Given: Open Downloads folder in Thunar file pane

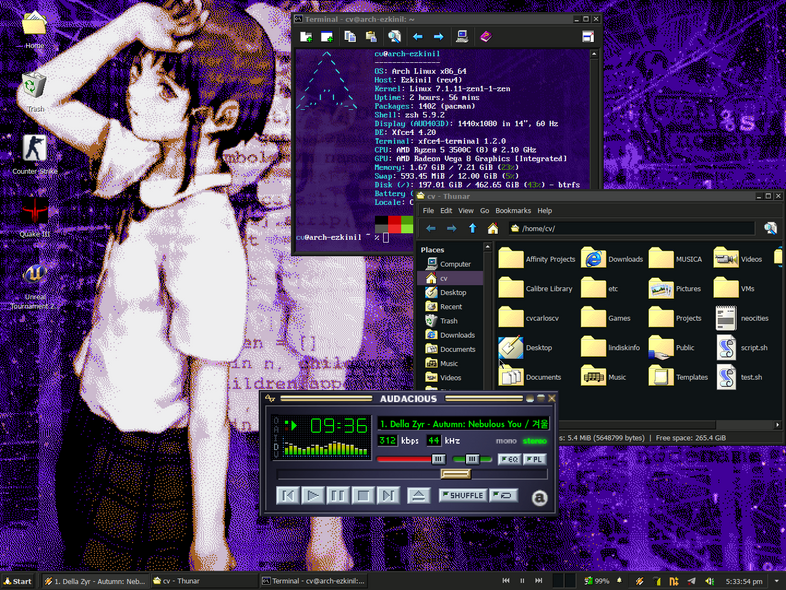Looking at the screenshot, I should (x=612, y=259).
